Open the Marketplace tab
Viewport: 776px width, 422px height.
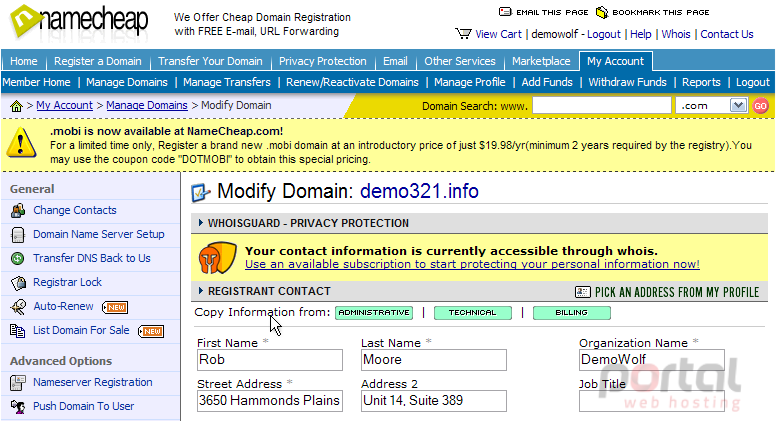541,61
